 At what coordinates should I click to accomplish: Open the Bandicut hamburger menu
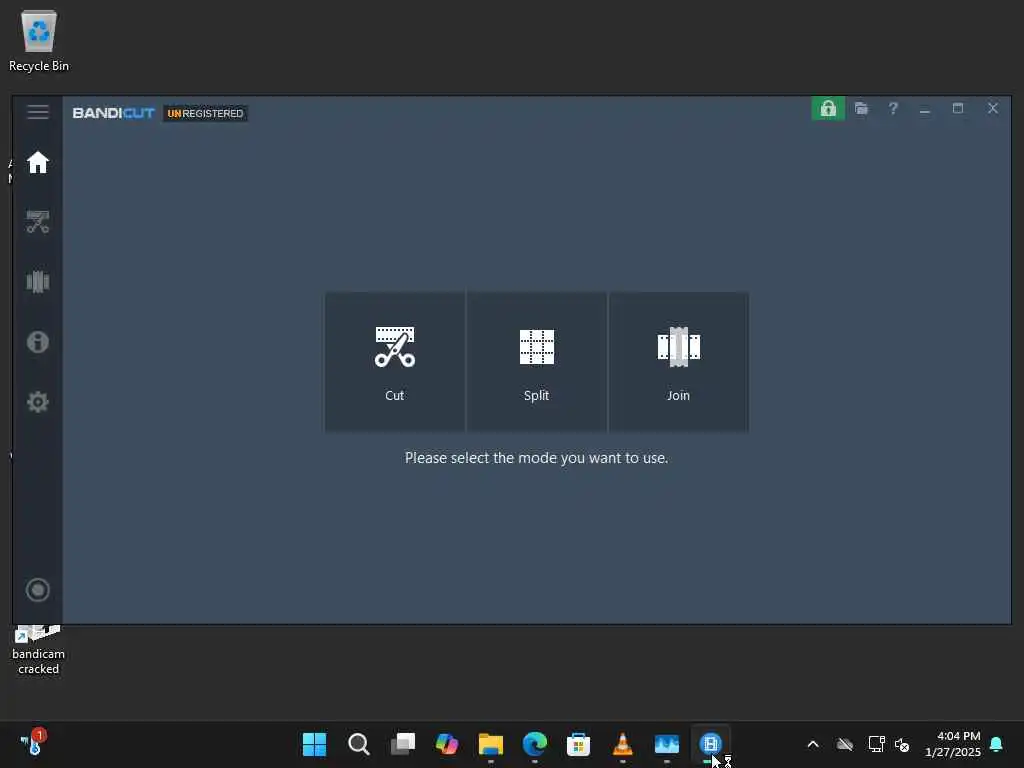38,112
